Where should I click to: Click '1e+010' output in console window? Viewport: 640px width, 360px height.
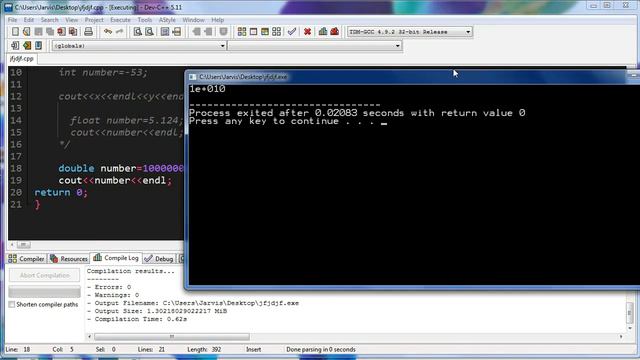click(207, 89)
